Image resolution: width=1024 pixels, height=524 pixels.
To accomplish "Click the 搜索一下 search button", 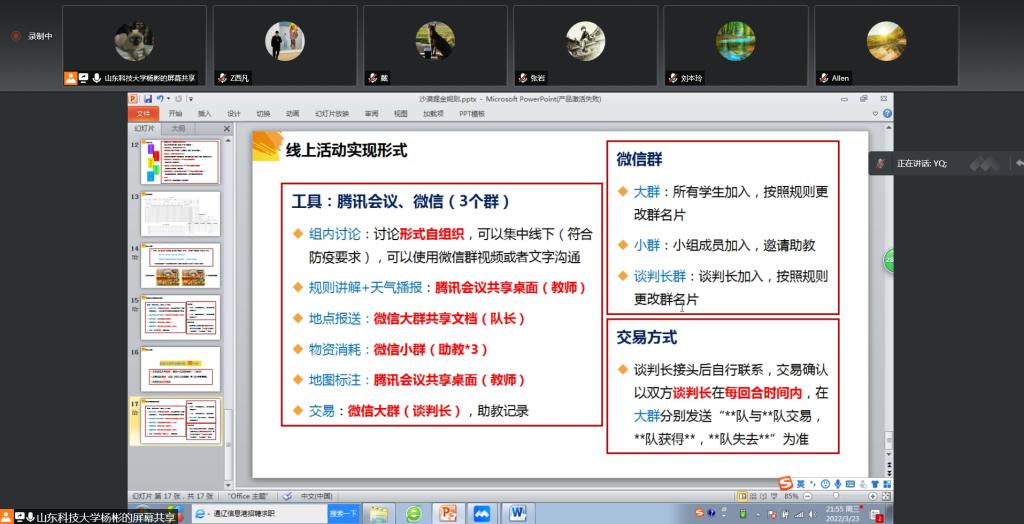I will point(343,513).
